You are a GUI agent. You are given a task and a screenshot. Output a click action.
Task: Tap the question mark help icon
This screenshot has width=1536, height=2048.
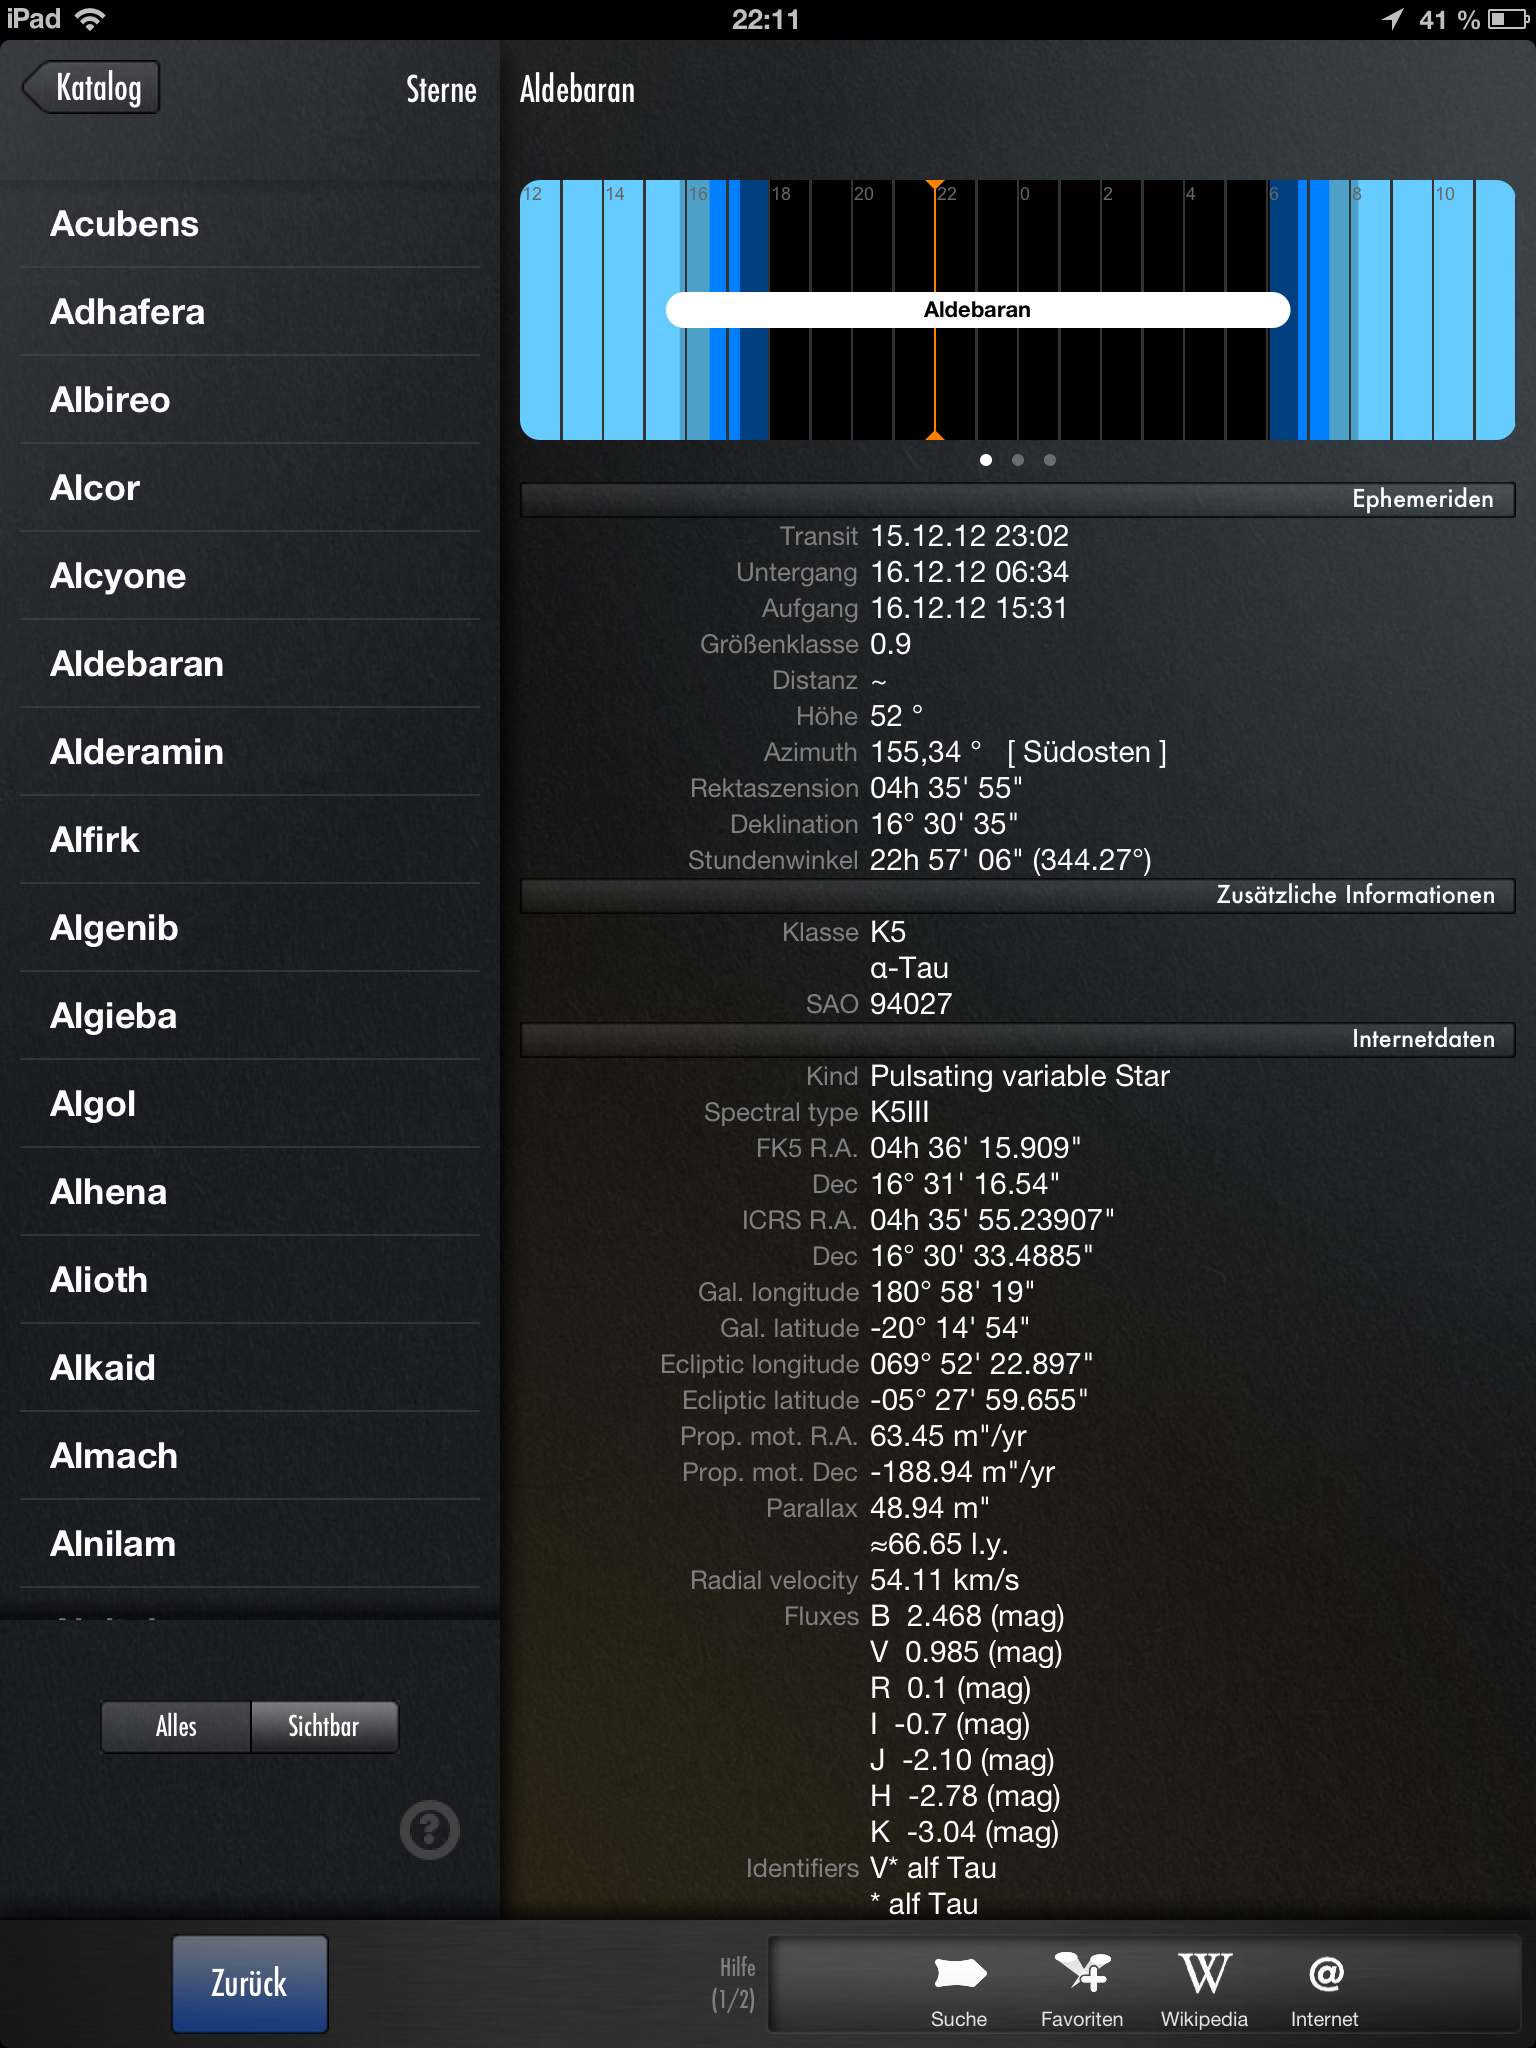tap(429, 1830)
